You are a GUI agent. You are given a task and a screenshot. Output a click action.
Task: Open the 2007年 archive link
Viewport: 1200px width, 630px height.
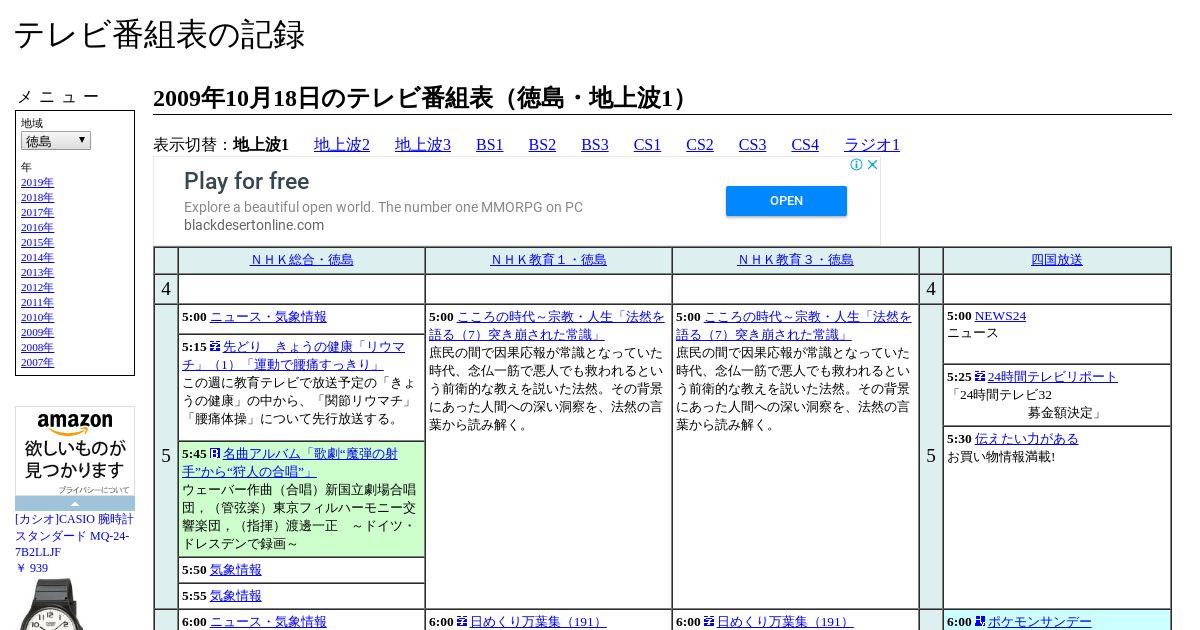coord(37,363)
